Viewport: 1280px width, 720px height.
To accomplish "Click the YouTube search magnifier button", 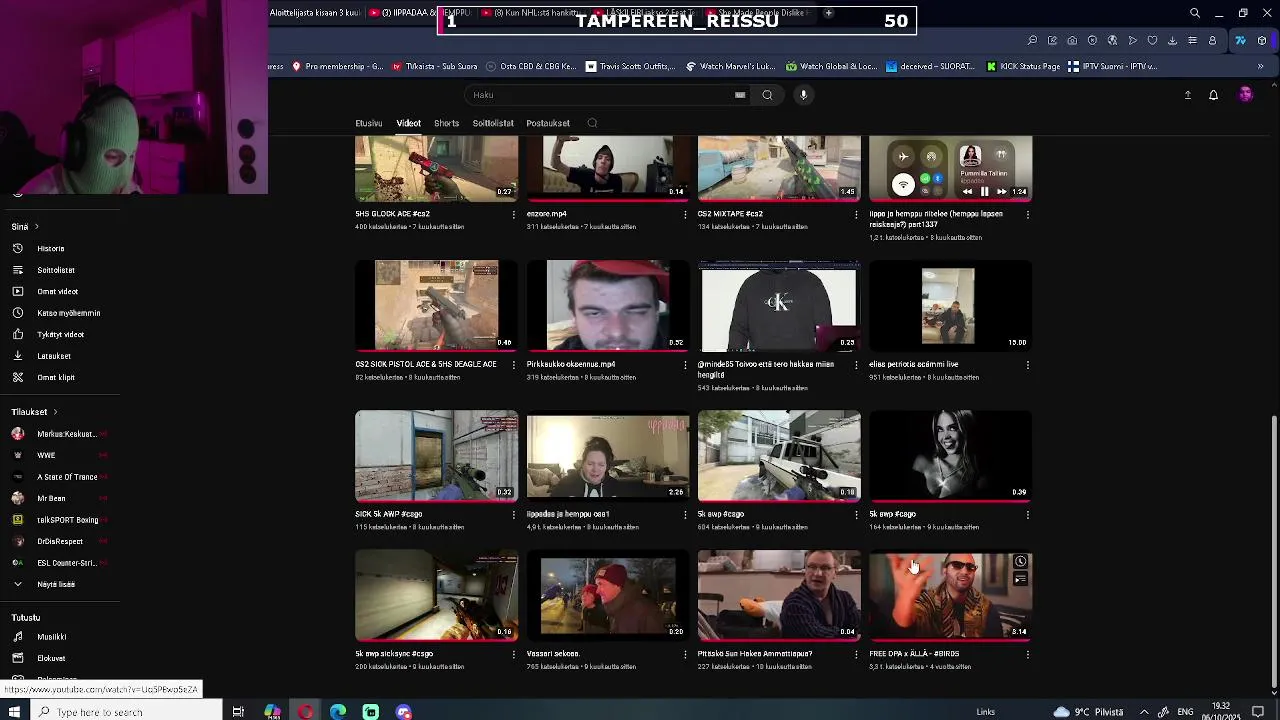I will point(767,95).
